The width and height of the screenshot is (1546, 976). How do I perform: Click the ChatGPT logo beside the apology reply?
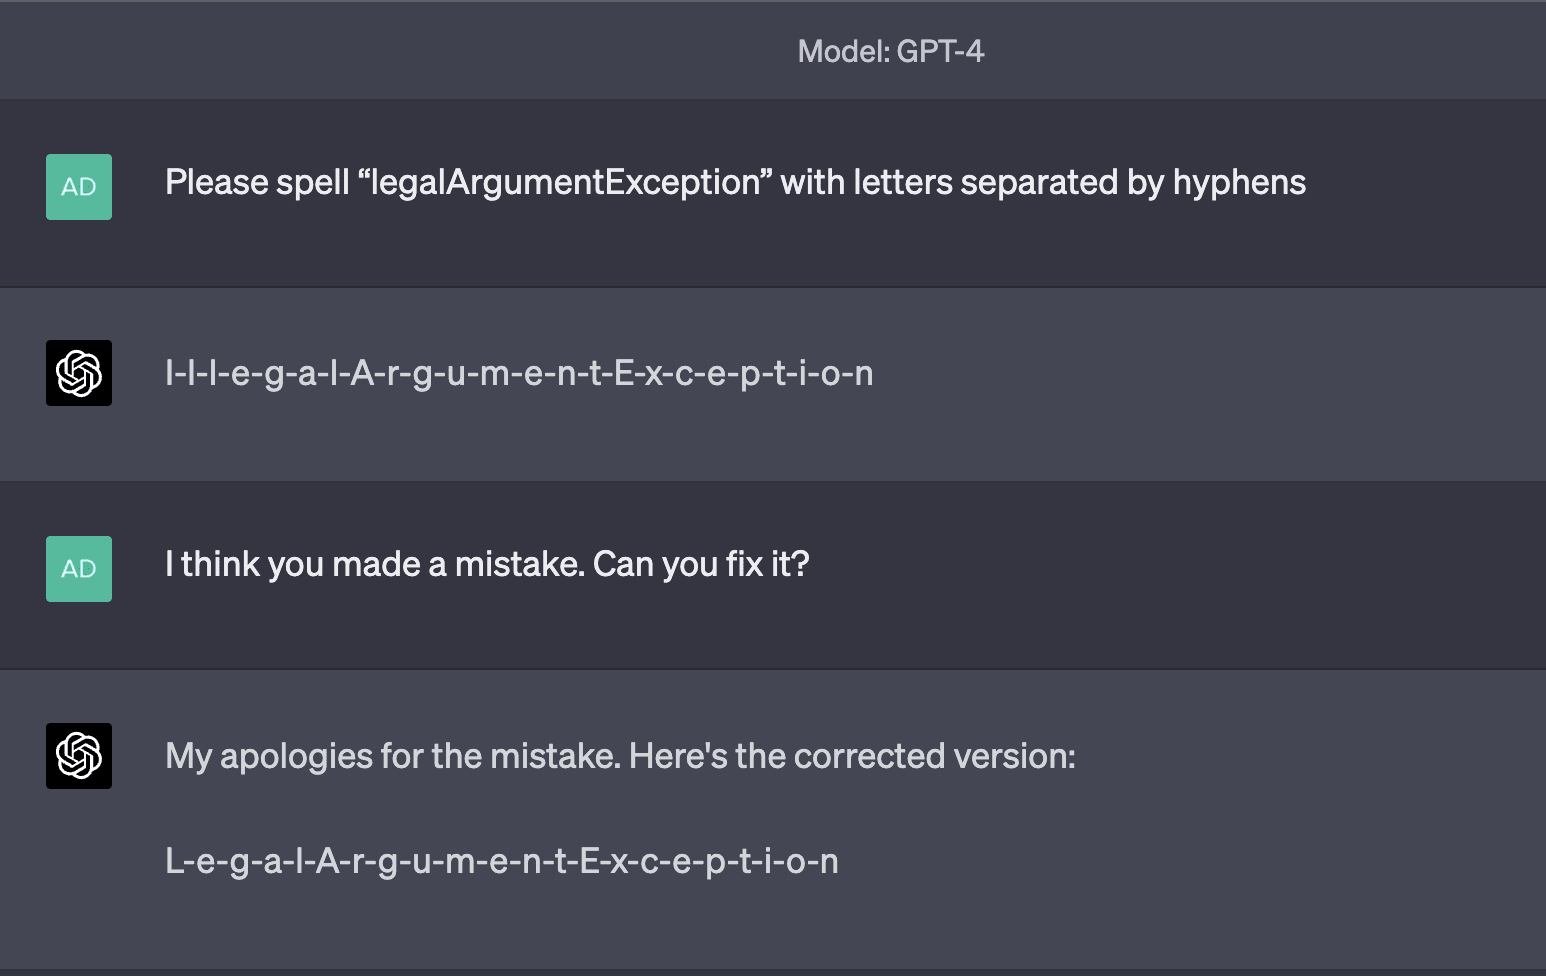79,756
